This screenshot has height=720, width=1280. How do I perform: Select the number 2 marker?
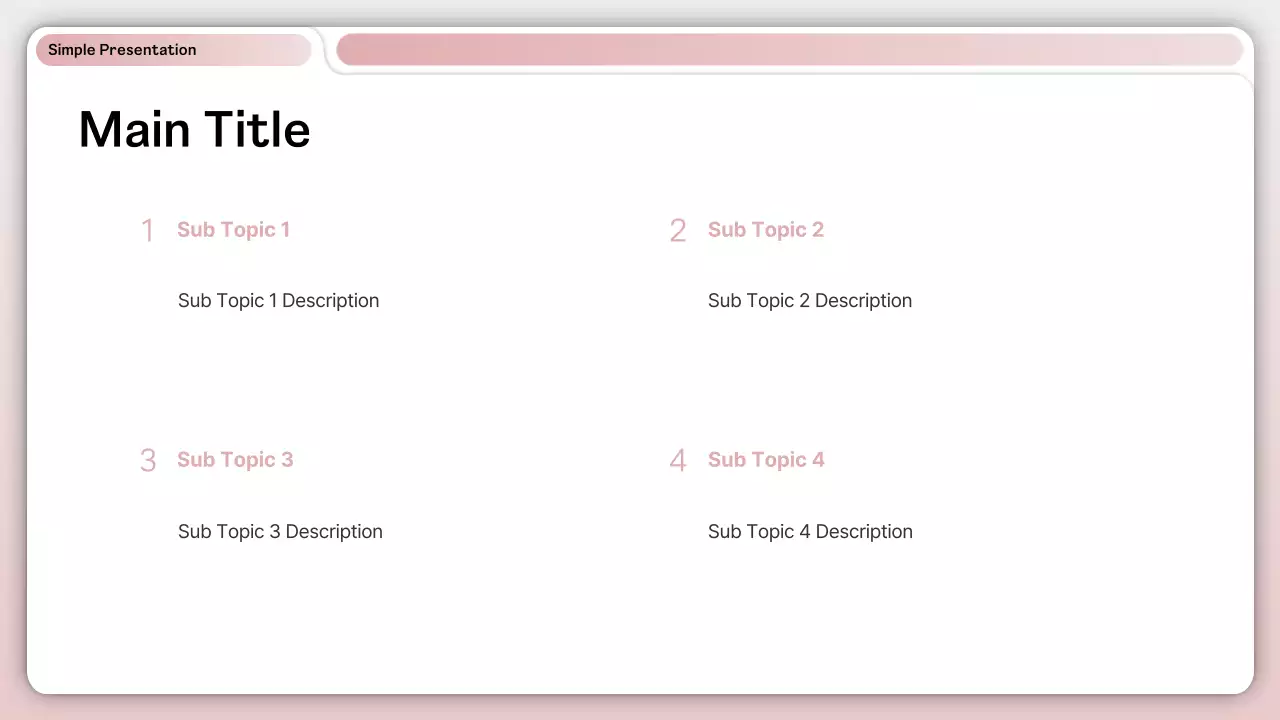click(x=677, y=230)
